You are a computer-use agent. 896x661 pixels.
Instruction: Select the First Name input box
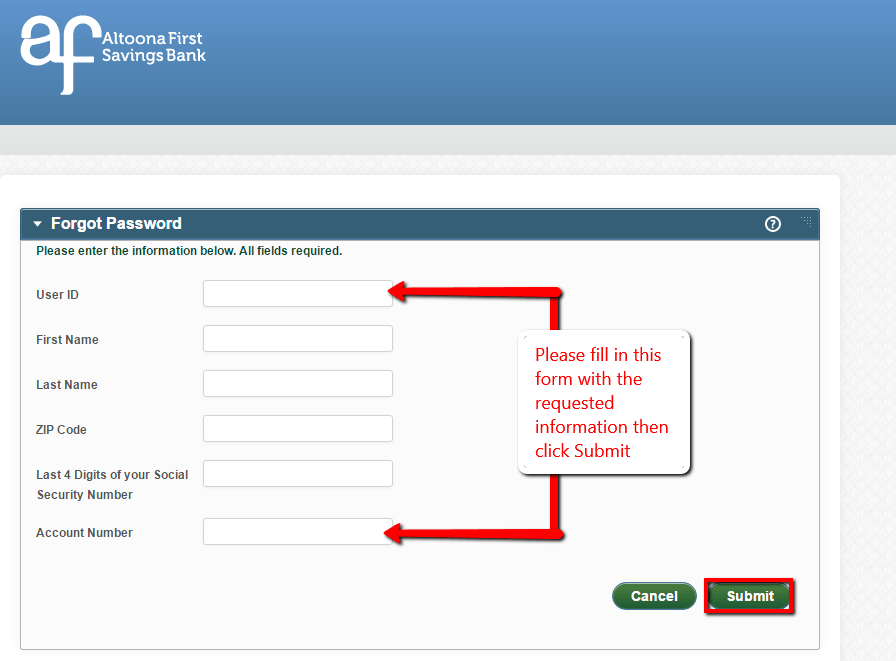297,338
